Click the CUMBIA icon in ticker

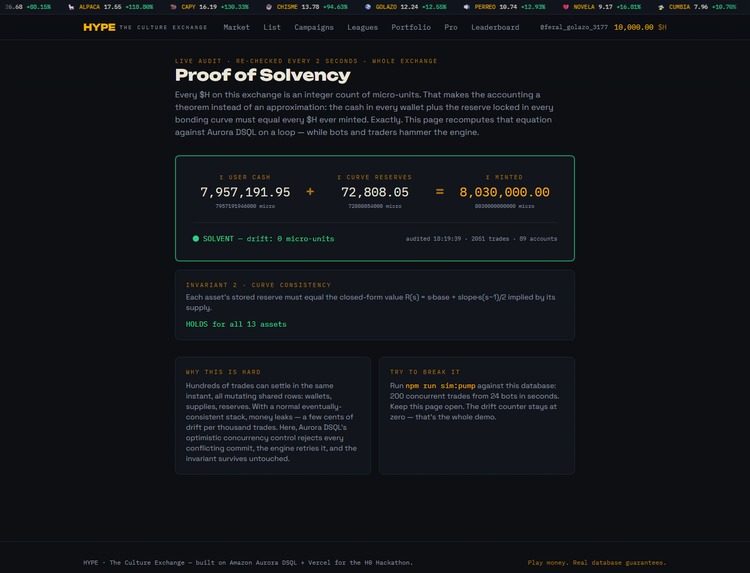(x=661, y=7)
